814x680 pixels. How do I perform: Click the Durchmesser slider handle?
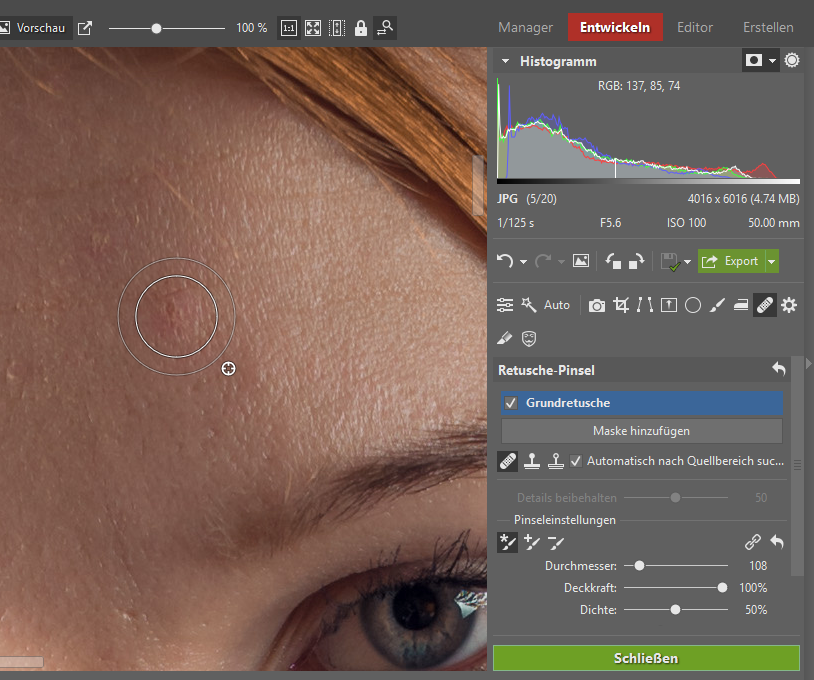click(640, 566)
